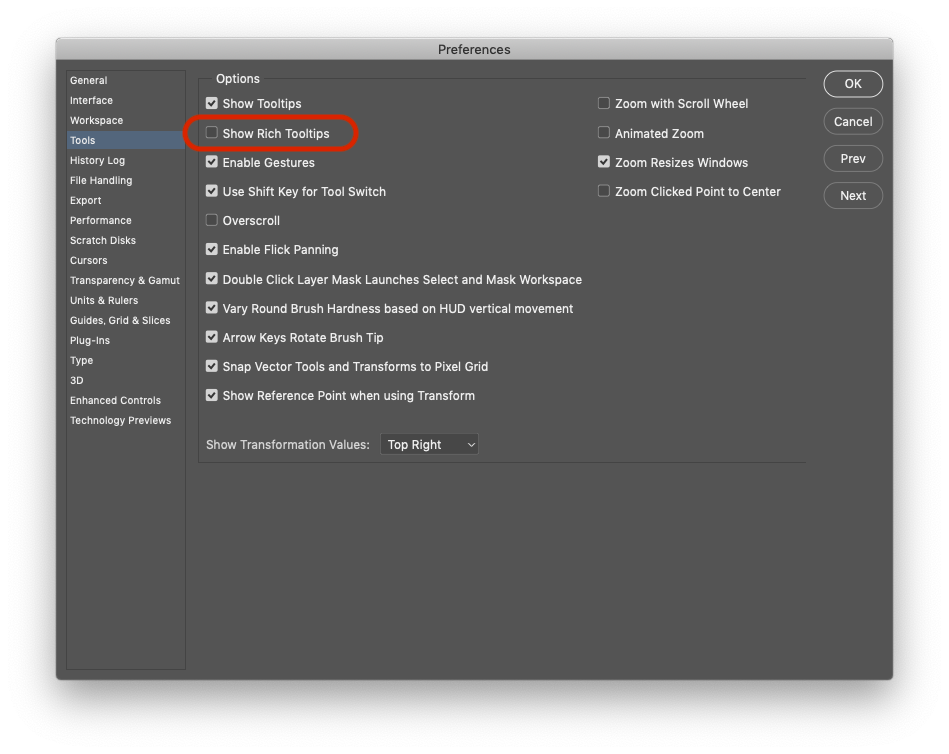
Task: Enable Zoom with Scroll Wheel
Action: point(604,103)
